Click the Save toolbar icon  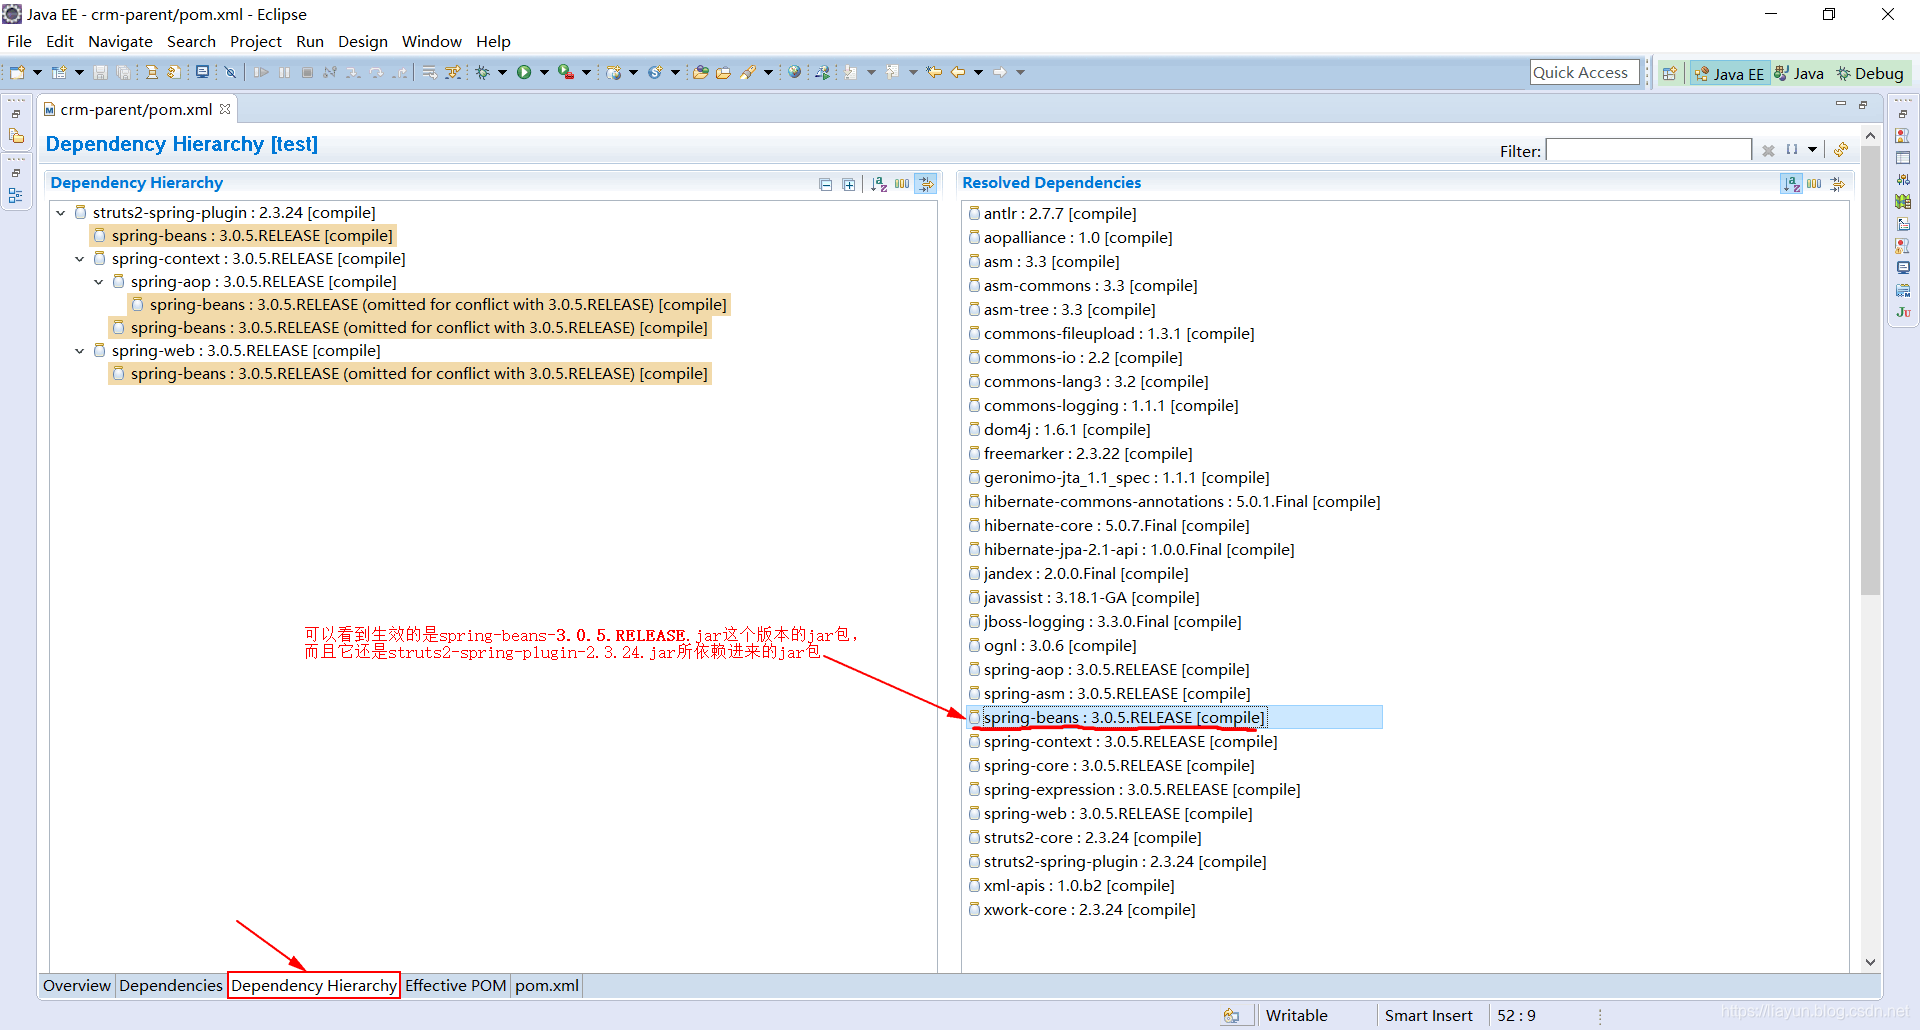pos(100,72)
